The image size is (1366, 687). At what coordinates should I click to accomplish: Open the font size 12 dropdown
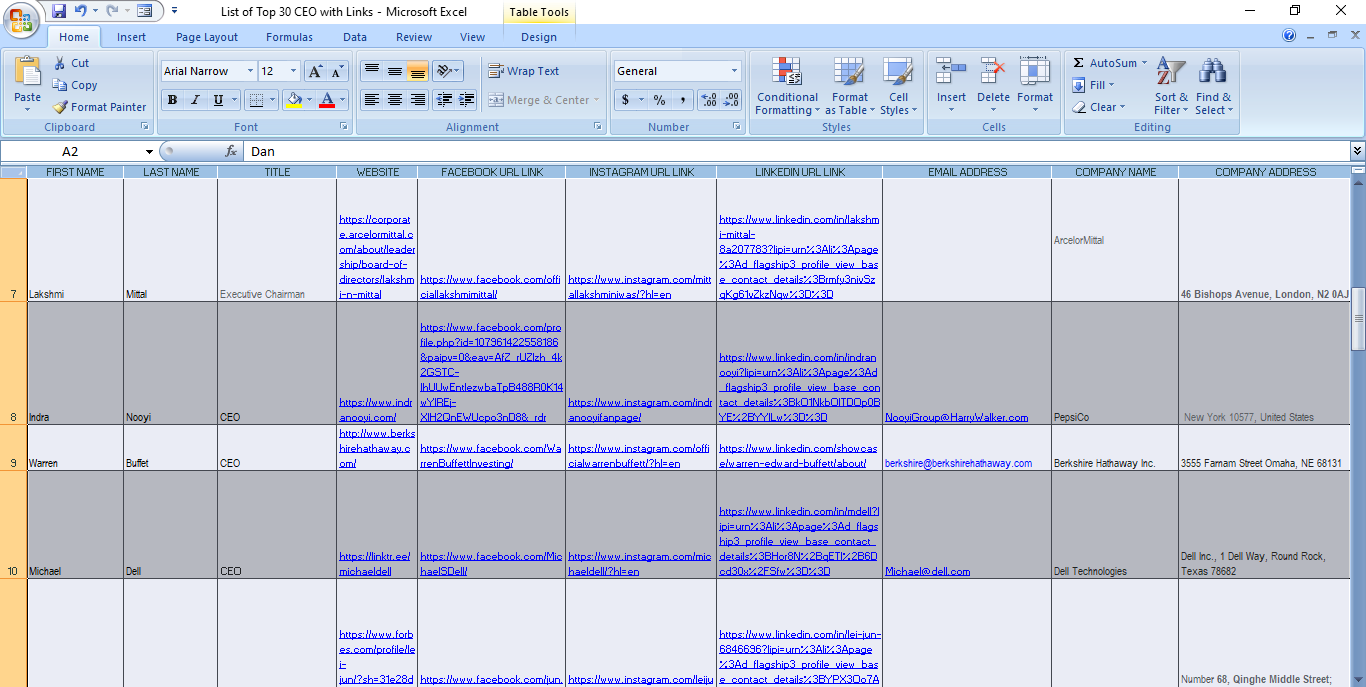pyautogui.click(x=293, y=71)
